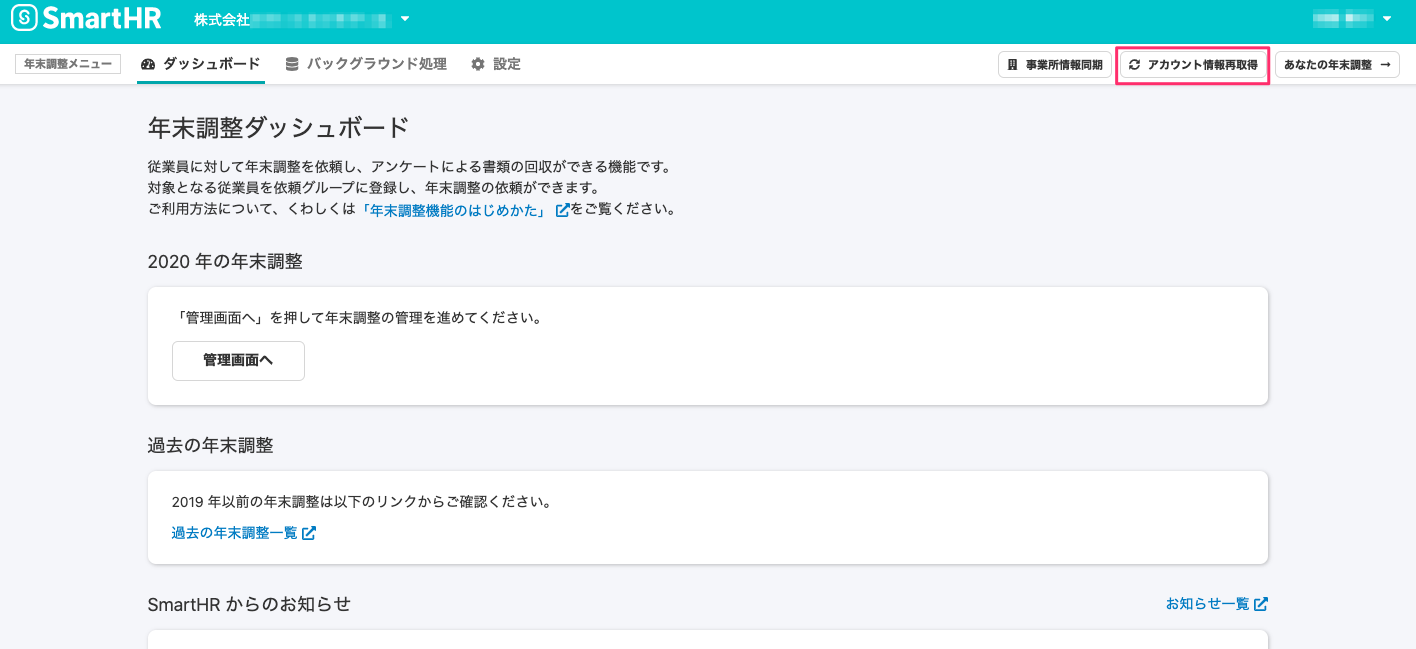Click the 管理画面へ button

pyautogui.click(x=238, y=361)
